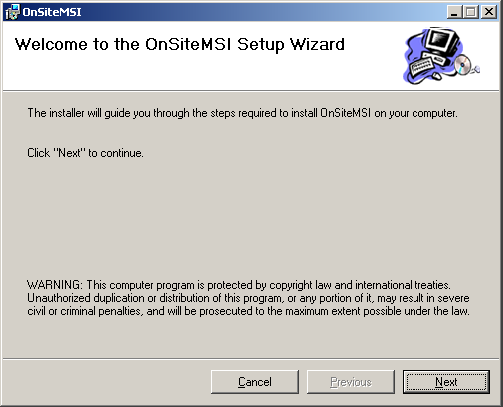Click the computer monitor in the banner graphic
The image size is (503, 407).
click(x=442, y=41)
